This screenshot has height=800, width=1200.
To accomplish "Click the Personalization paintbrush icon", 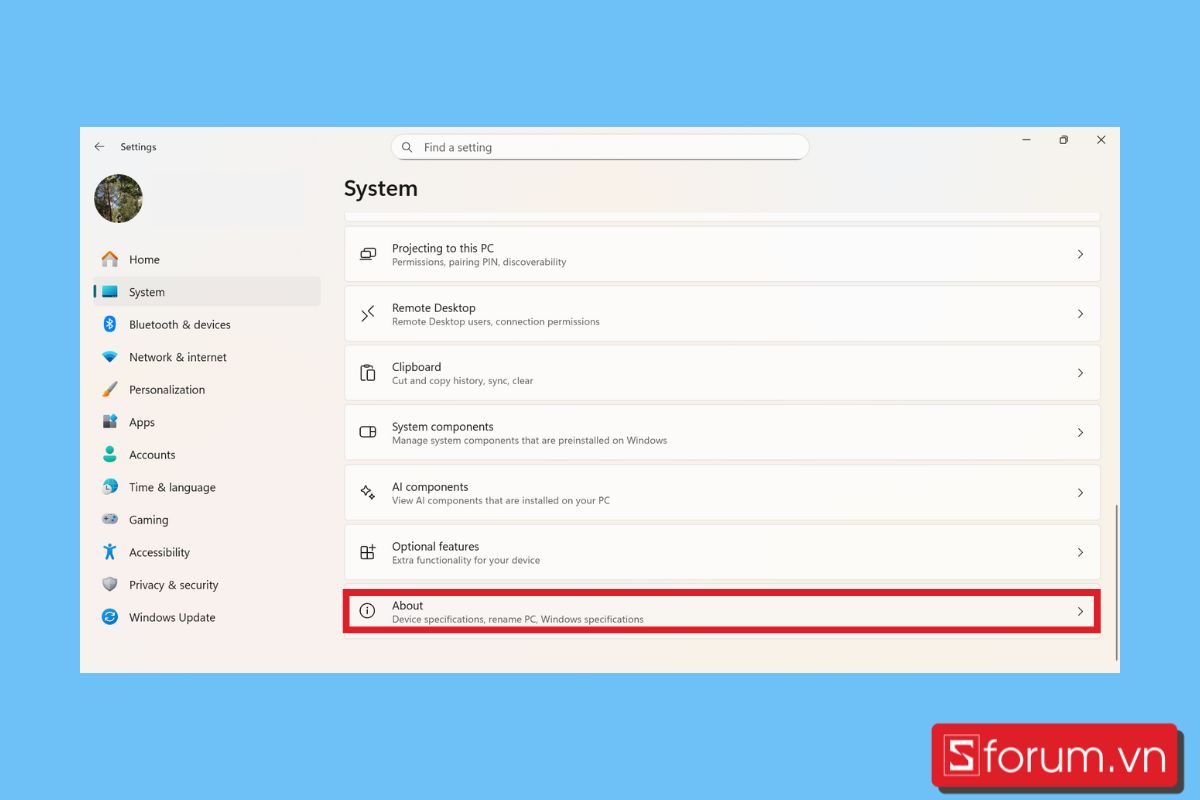I will click(x=110, y=389).
